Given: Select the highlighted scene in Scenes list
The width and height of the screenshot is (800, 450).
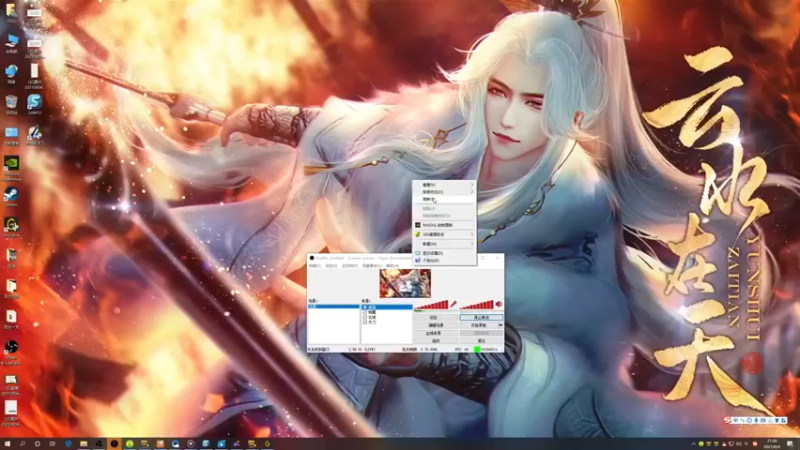Looking at the screenshot, I should point(334,307).
